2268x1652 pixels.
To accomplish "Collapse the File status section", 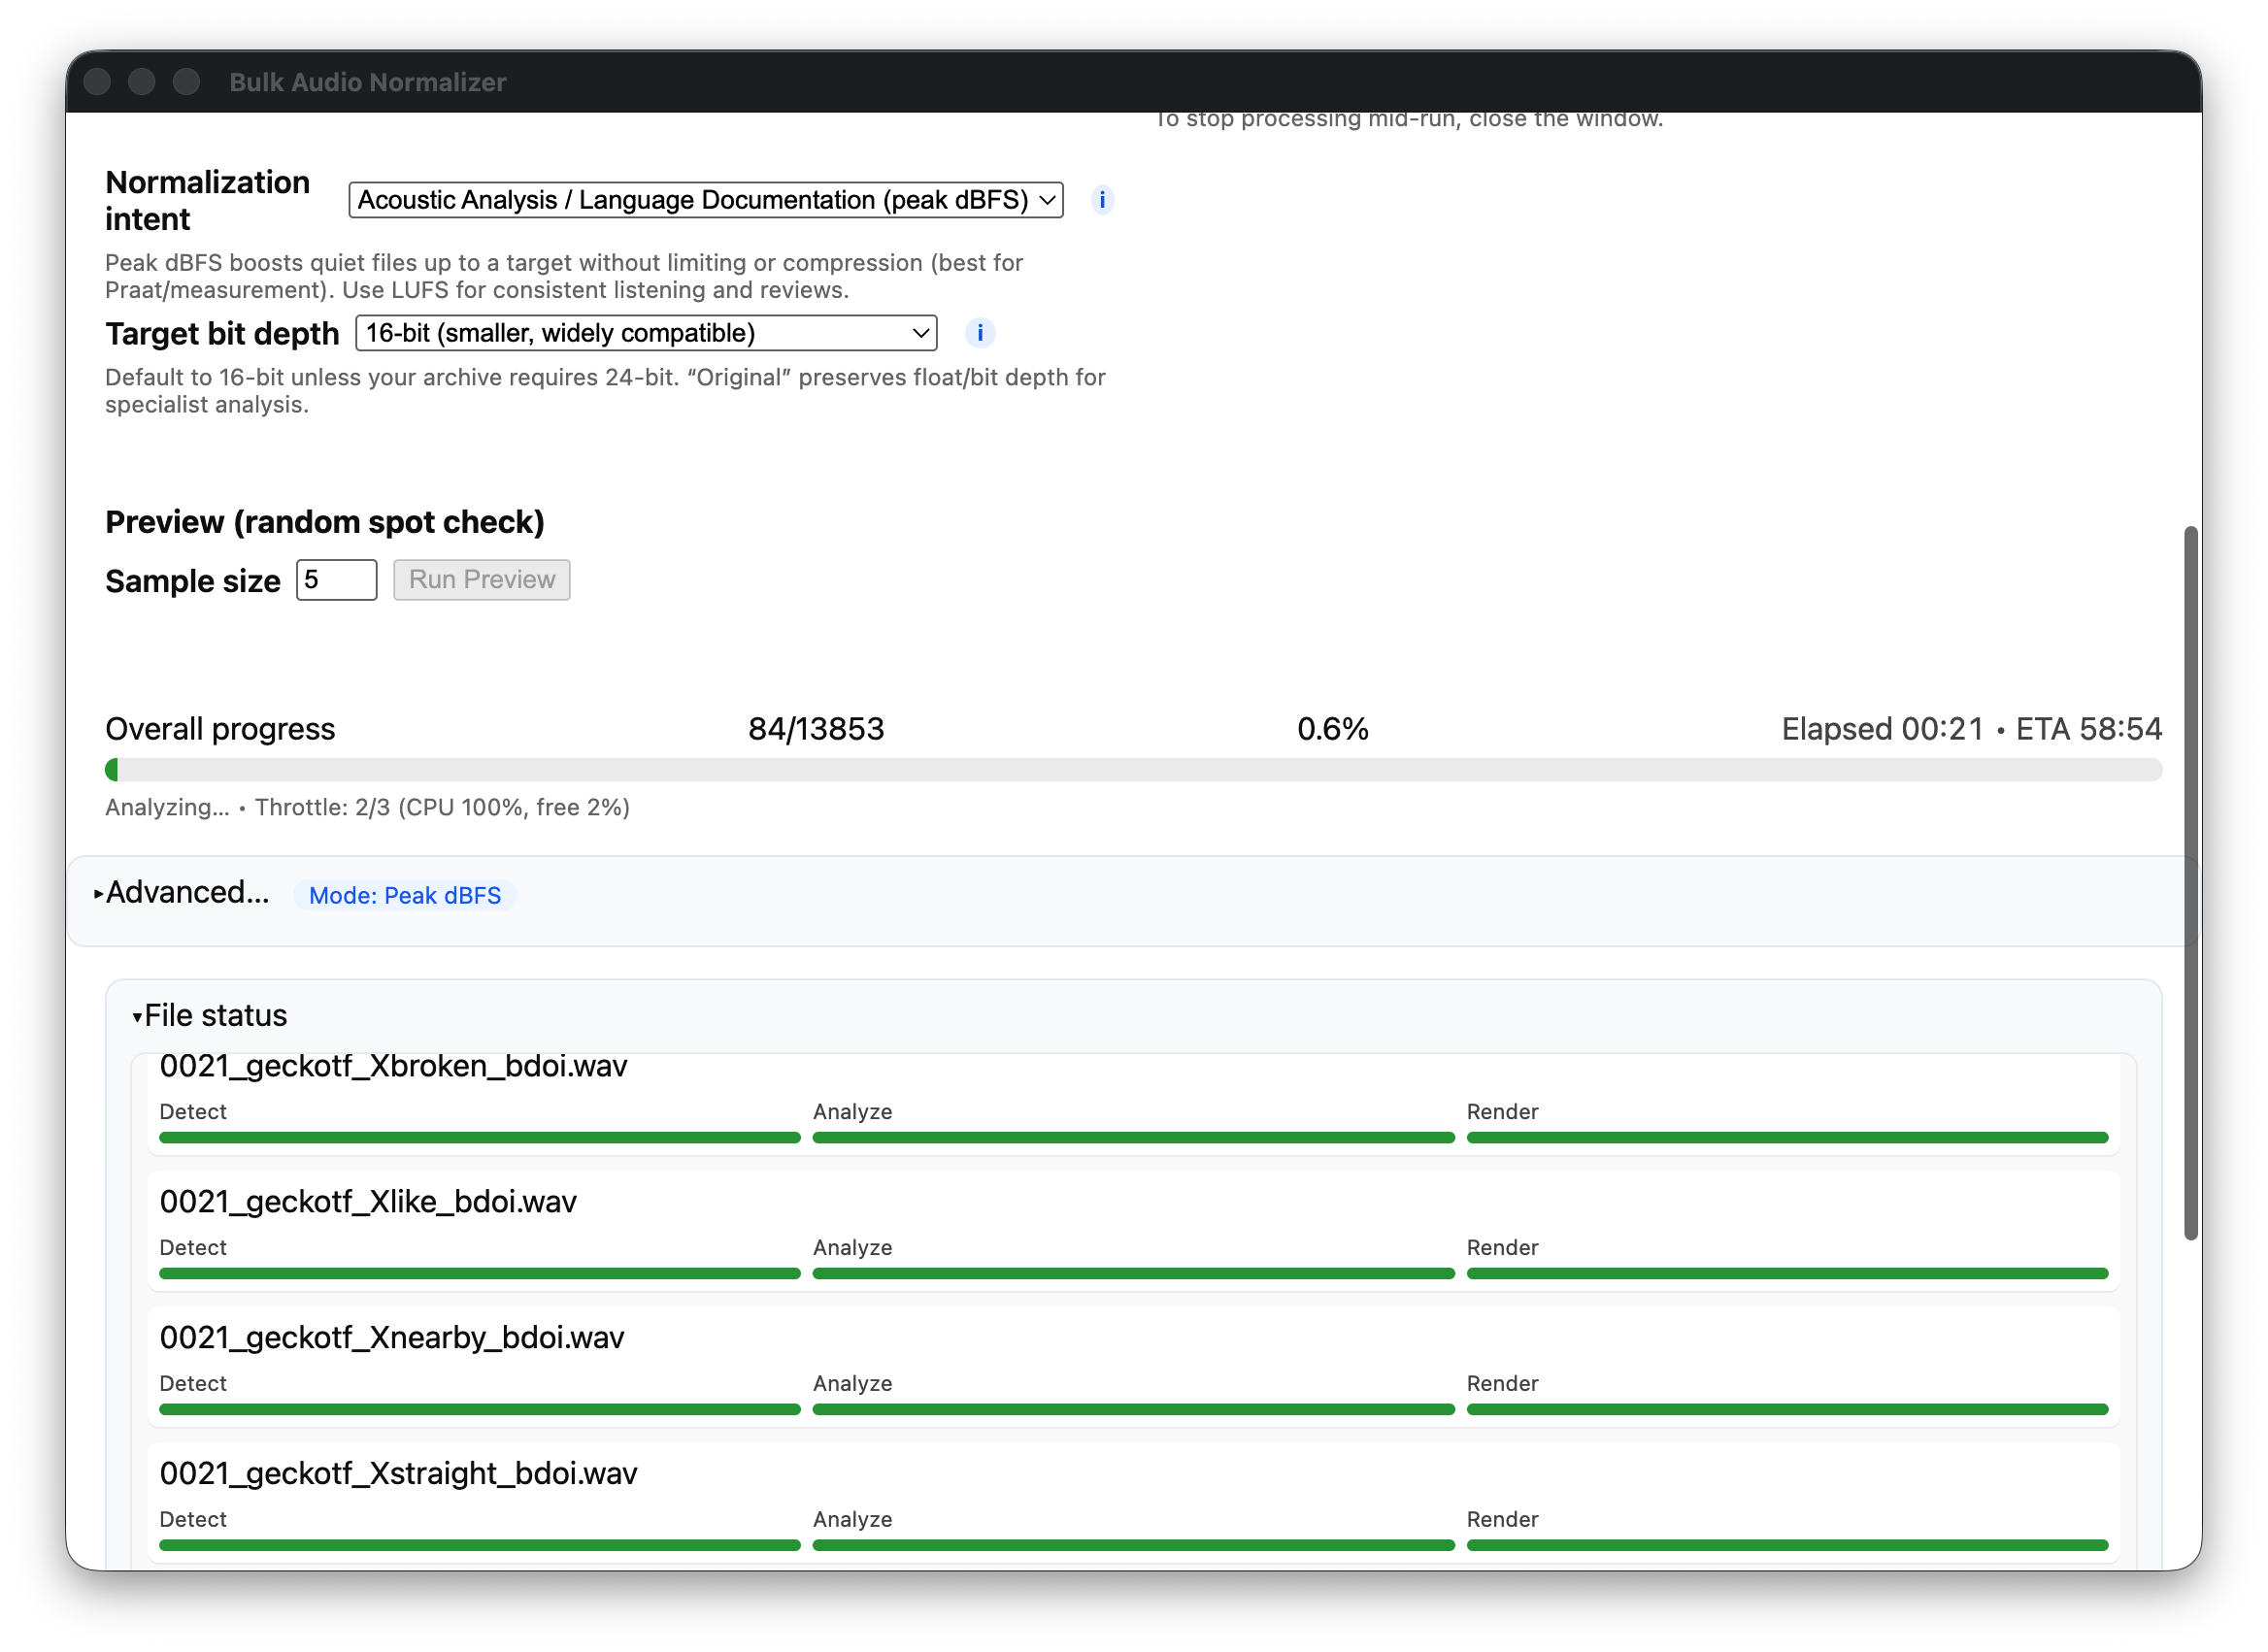I will [213, 1015].
